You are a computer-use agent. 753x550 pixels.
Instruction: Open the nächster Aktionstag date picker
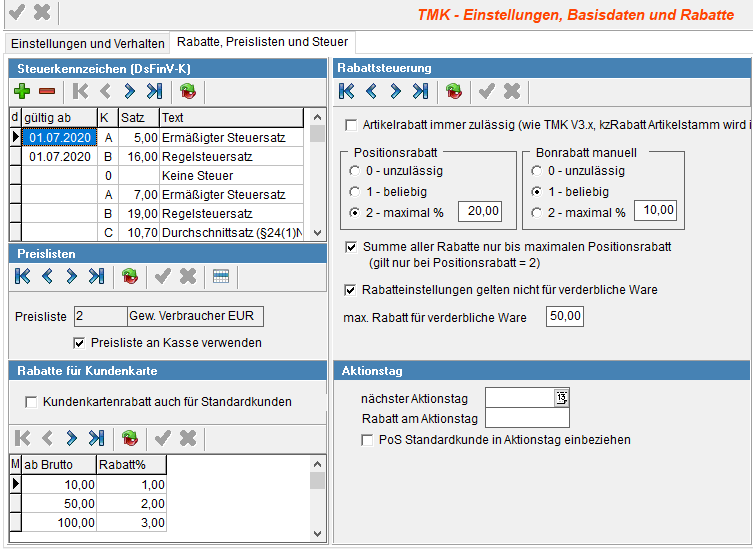click(561, 398)
